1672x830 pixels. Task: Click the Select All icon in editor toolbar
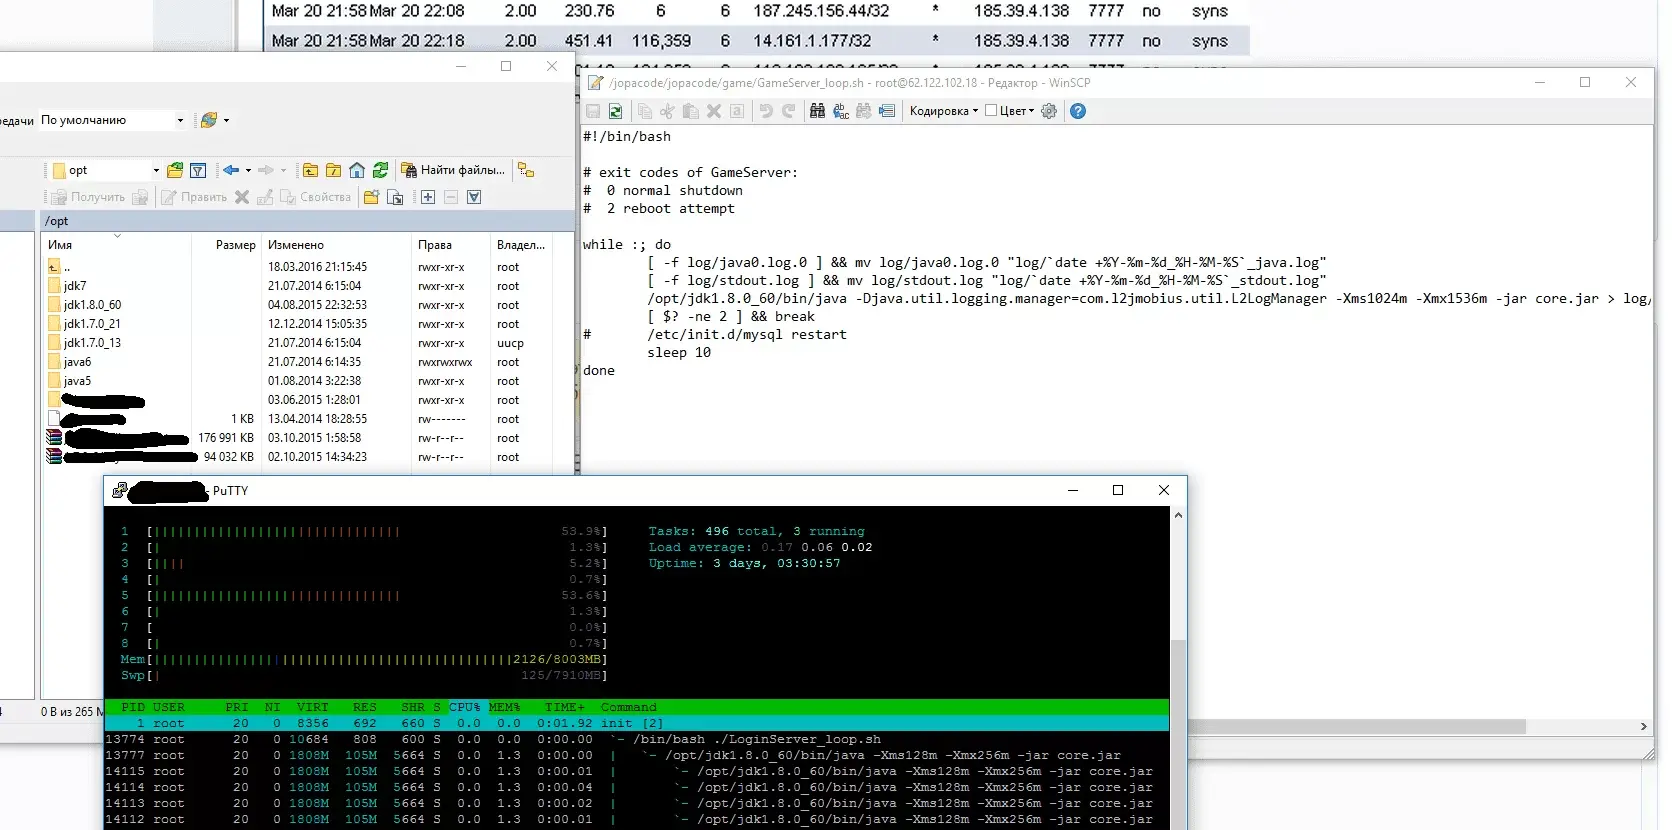pos(737,111)
